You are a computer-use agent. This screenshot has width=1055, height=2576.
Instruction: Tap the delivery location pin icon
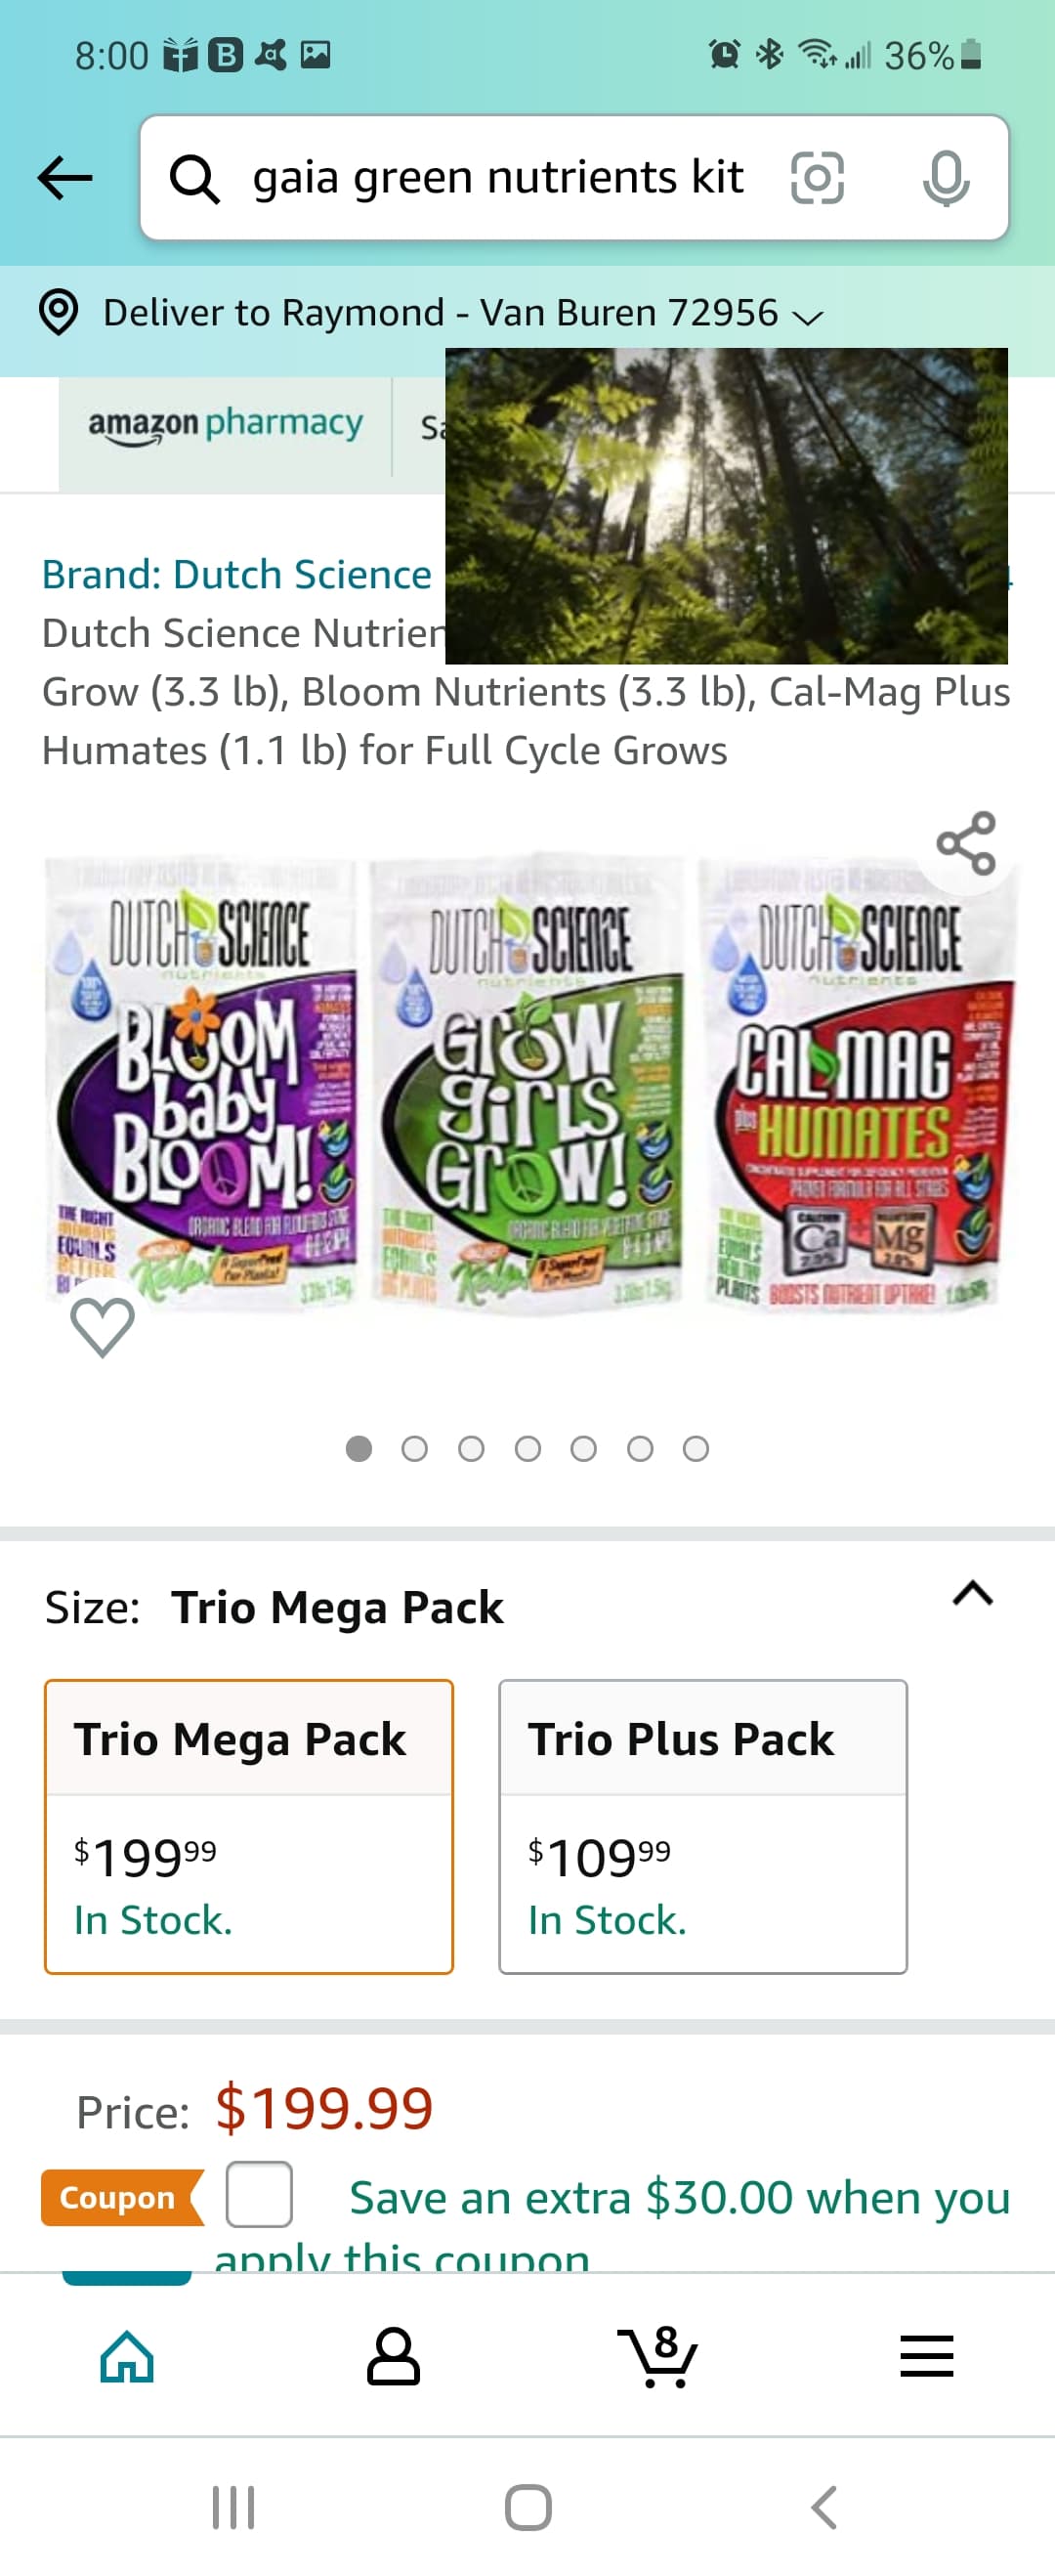[59, 312]
